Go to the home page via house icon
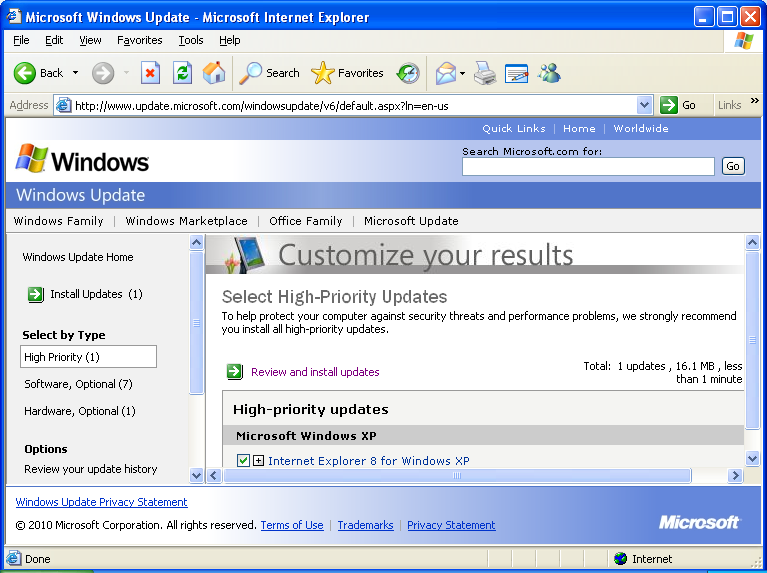 pos(214,73)
